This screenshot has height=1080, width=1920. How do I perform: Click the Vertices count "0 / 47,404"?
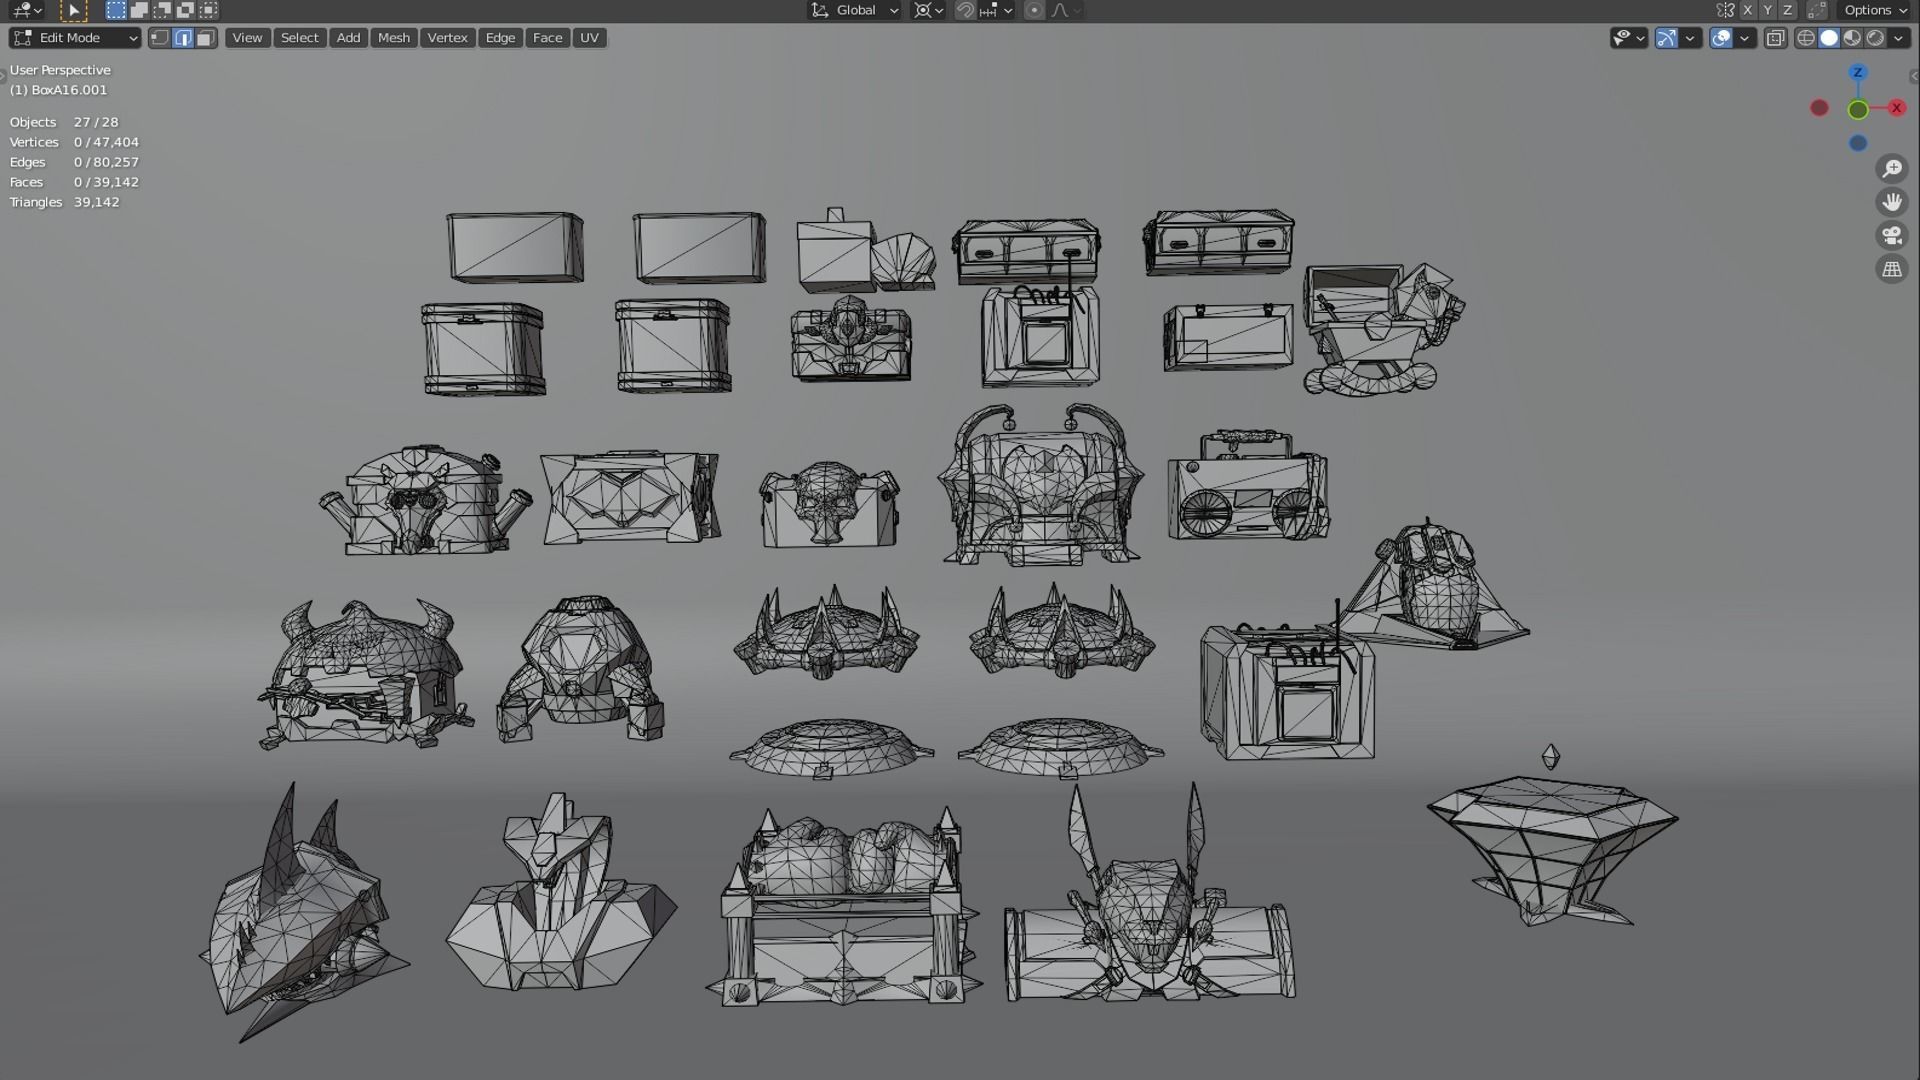click(x=106, y=142)
